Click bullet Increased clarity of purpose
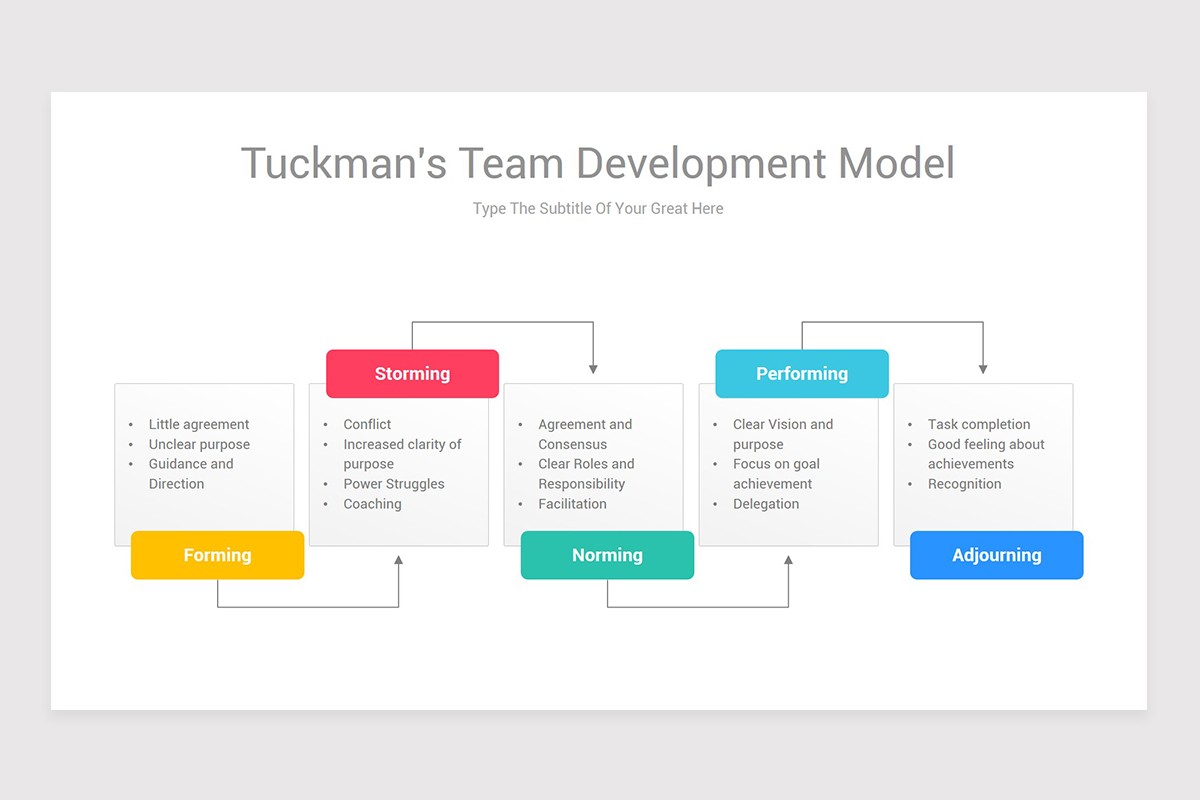 point(402,454)
